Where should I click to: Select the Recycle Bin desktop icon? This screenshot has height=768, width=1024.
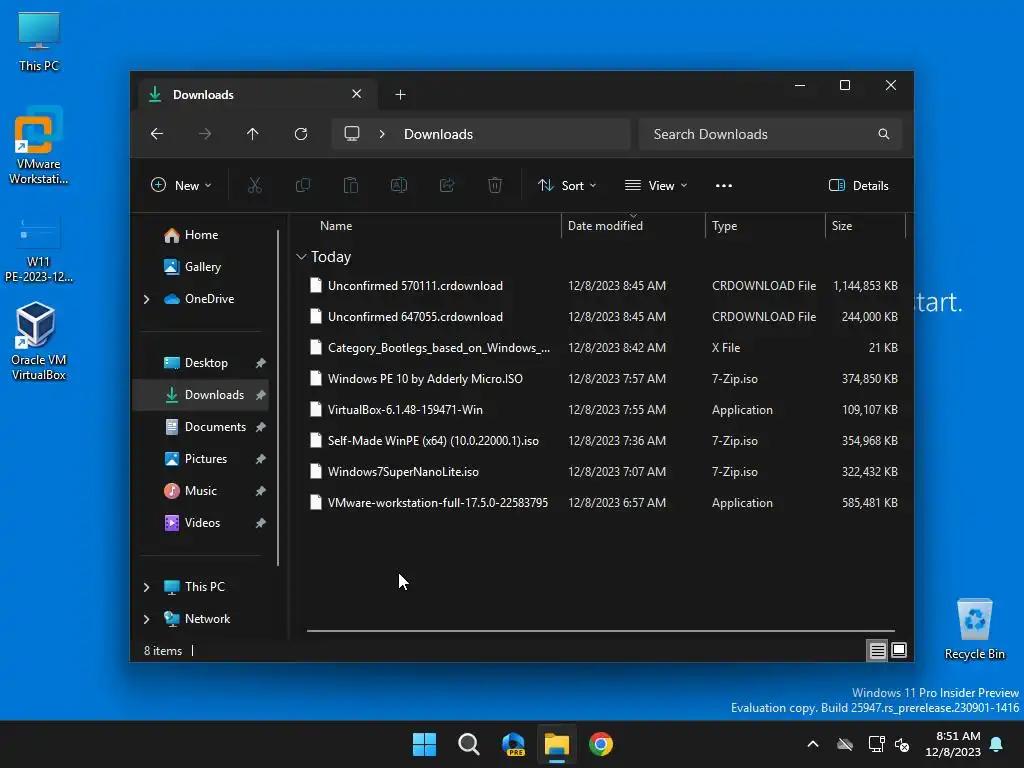974,630
